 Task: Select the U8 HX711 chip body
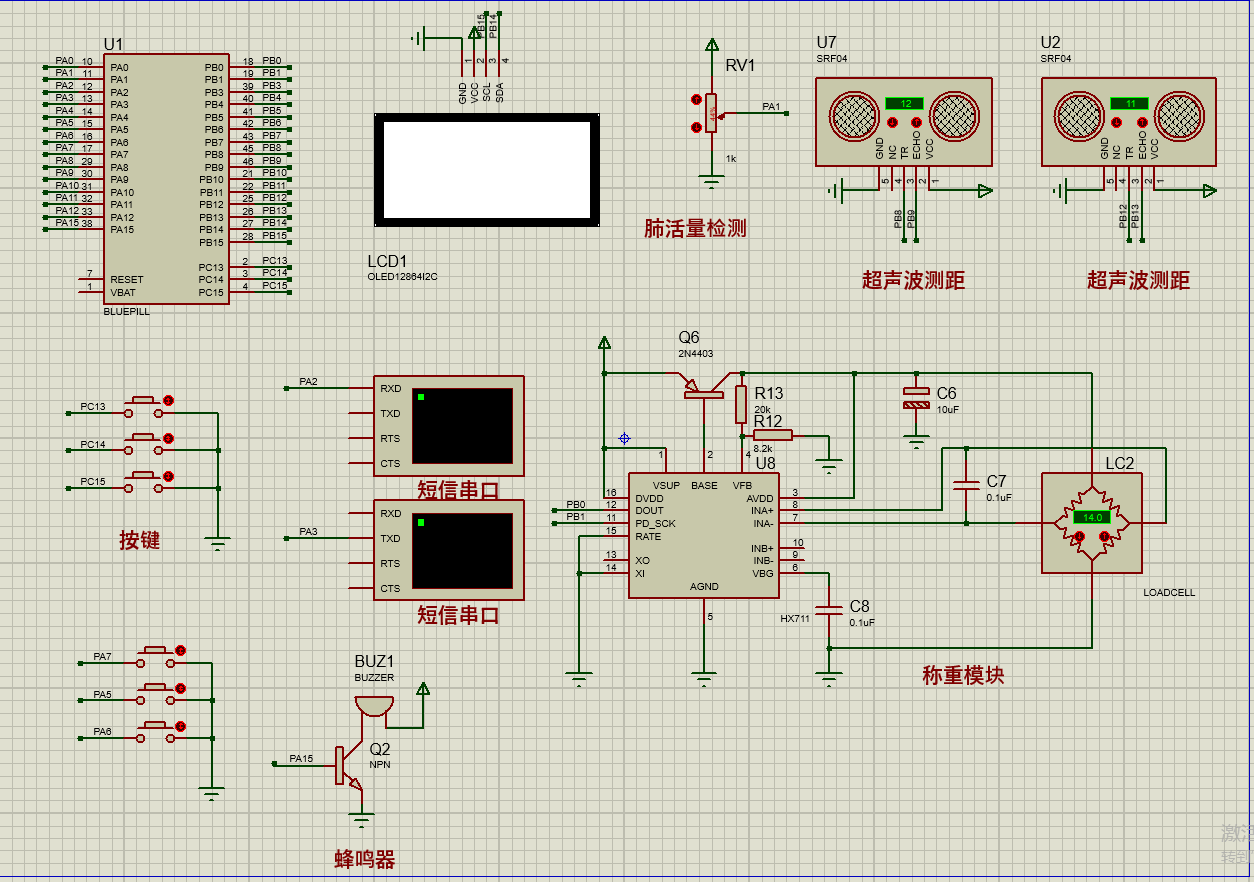pyautogui.click(x=704, y=535)
